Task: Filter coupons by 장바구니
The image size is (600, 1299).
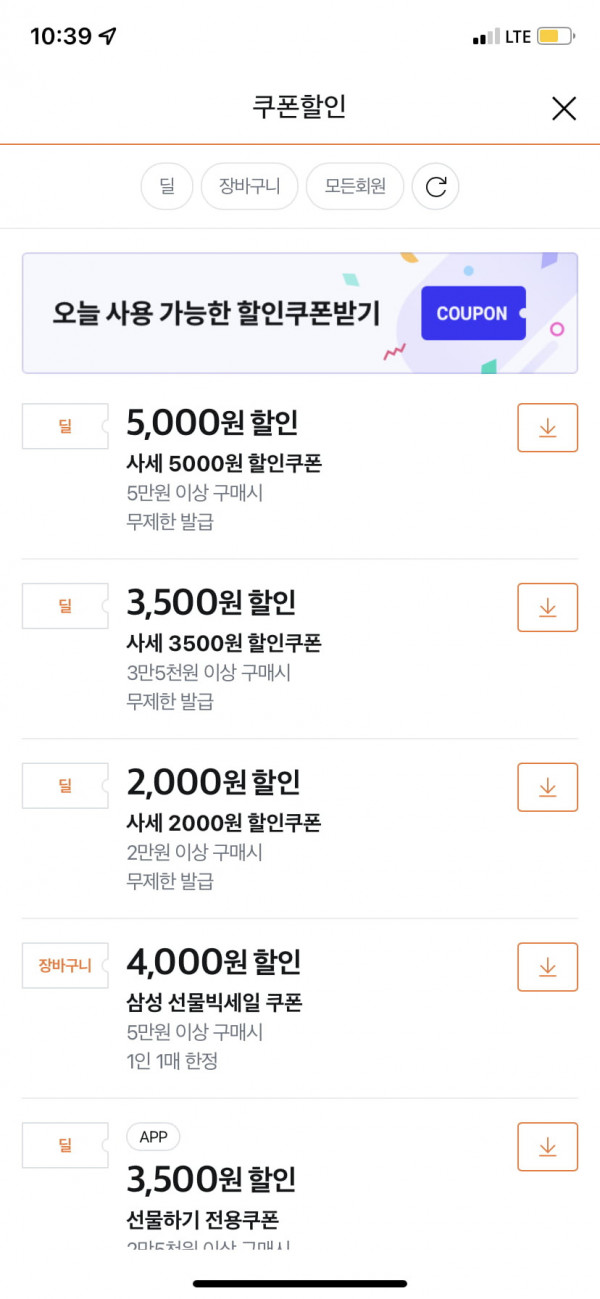Action: (x=250, y=186)
